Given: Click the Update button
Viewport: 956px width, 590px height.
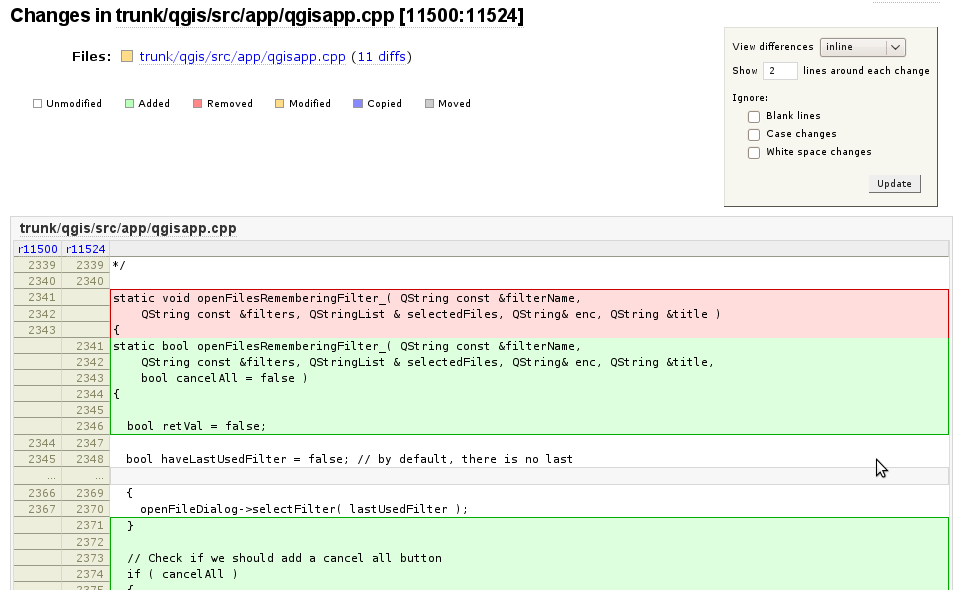Looking at the screenshot, I should pos(894,183).
